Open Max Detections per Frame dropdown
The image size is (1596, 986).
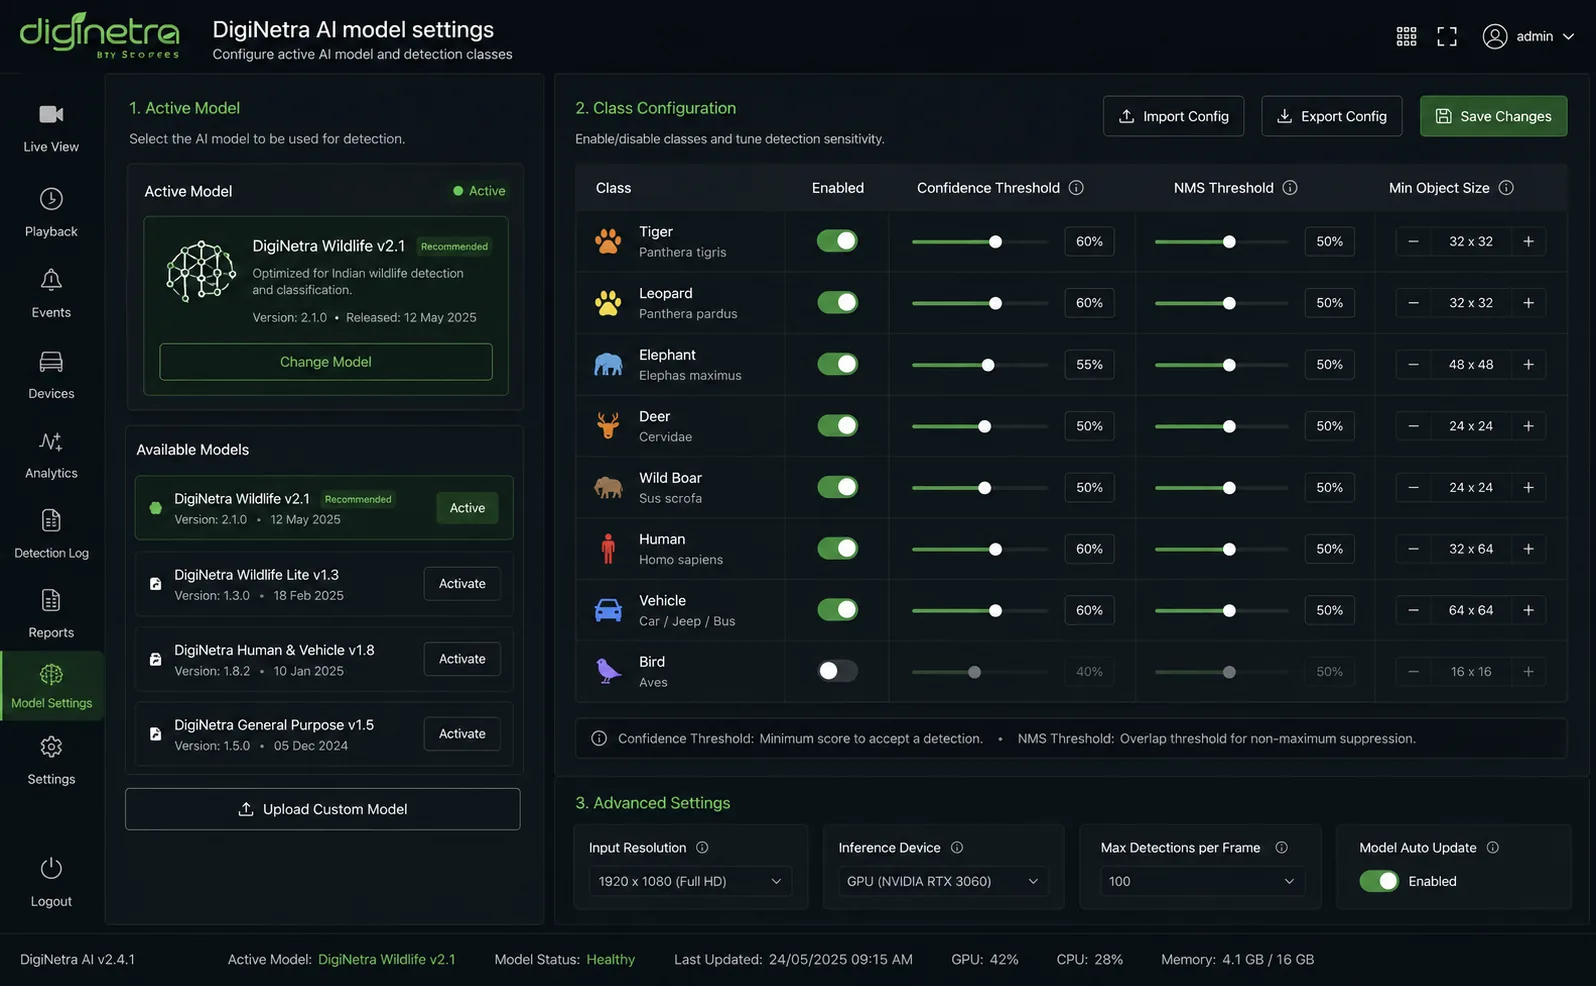(x=1202, y=881)
